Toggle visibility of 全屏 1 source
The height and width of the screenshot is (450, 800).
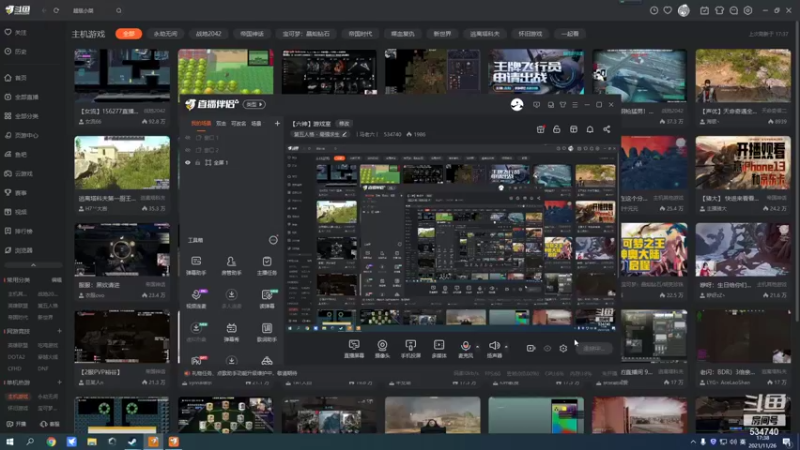[188, 162]
